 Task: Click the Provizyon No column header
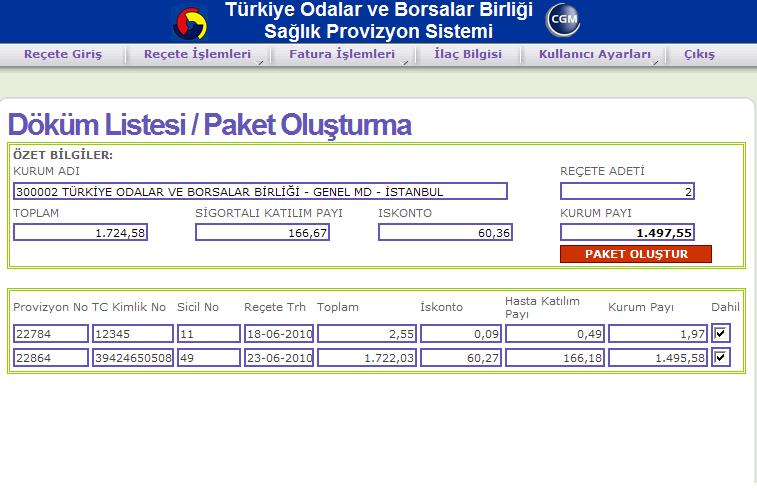pyautogui.click(x=51, y=307)
